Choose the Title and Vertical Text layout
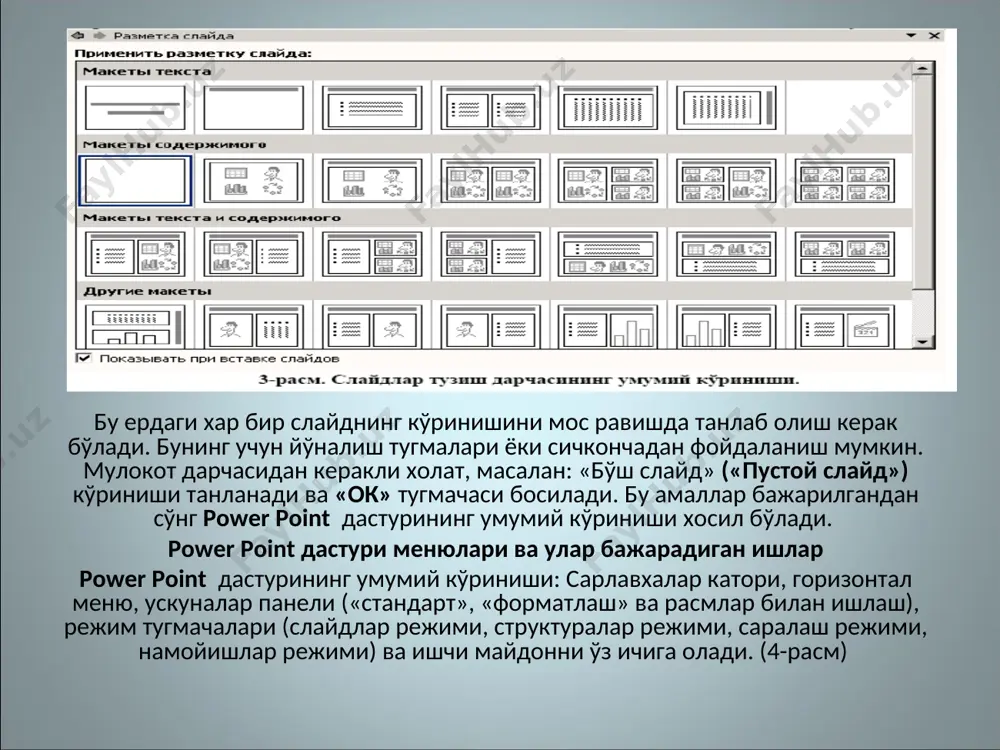The image size is (1000, 750). click(608, 108)
